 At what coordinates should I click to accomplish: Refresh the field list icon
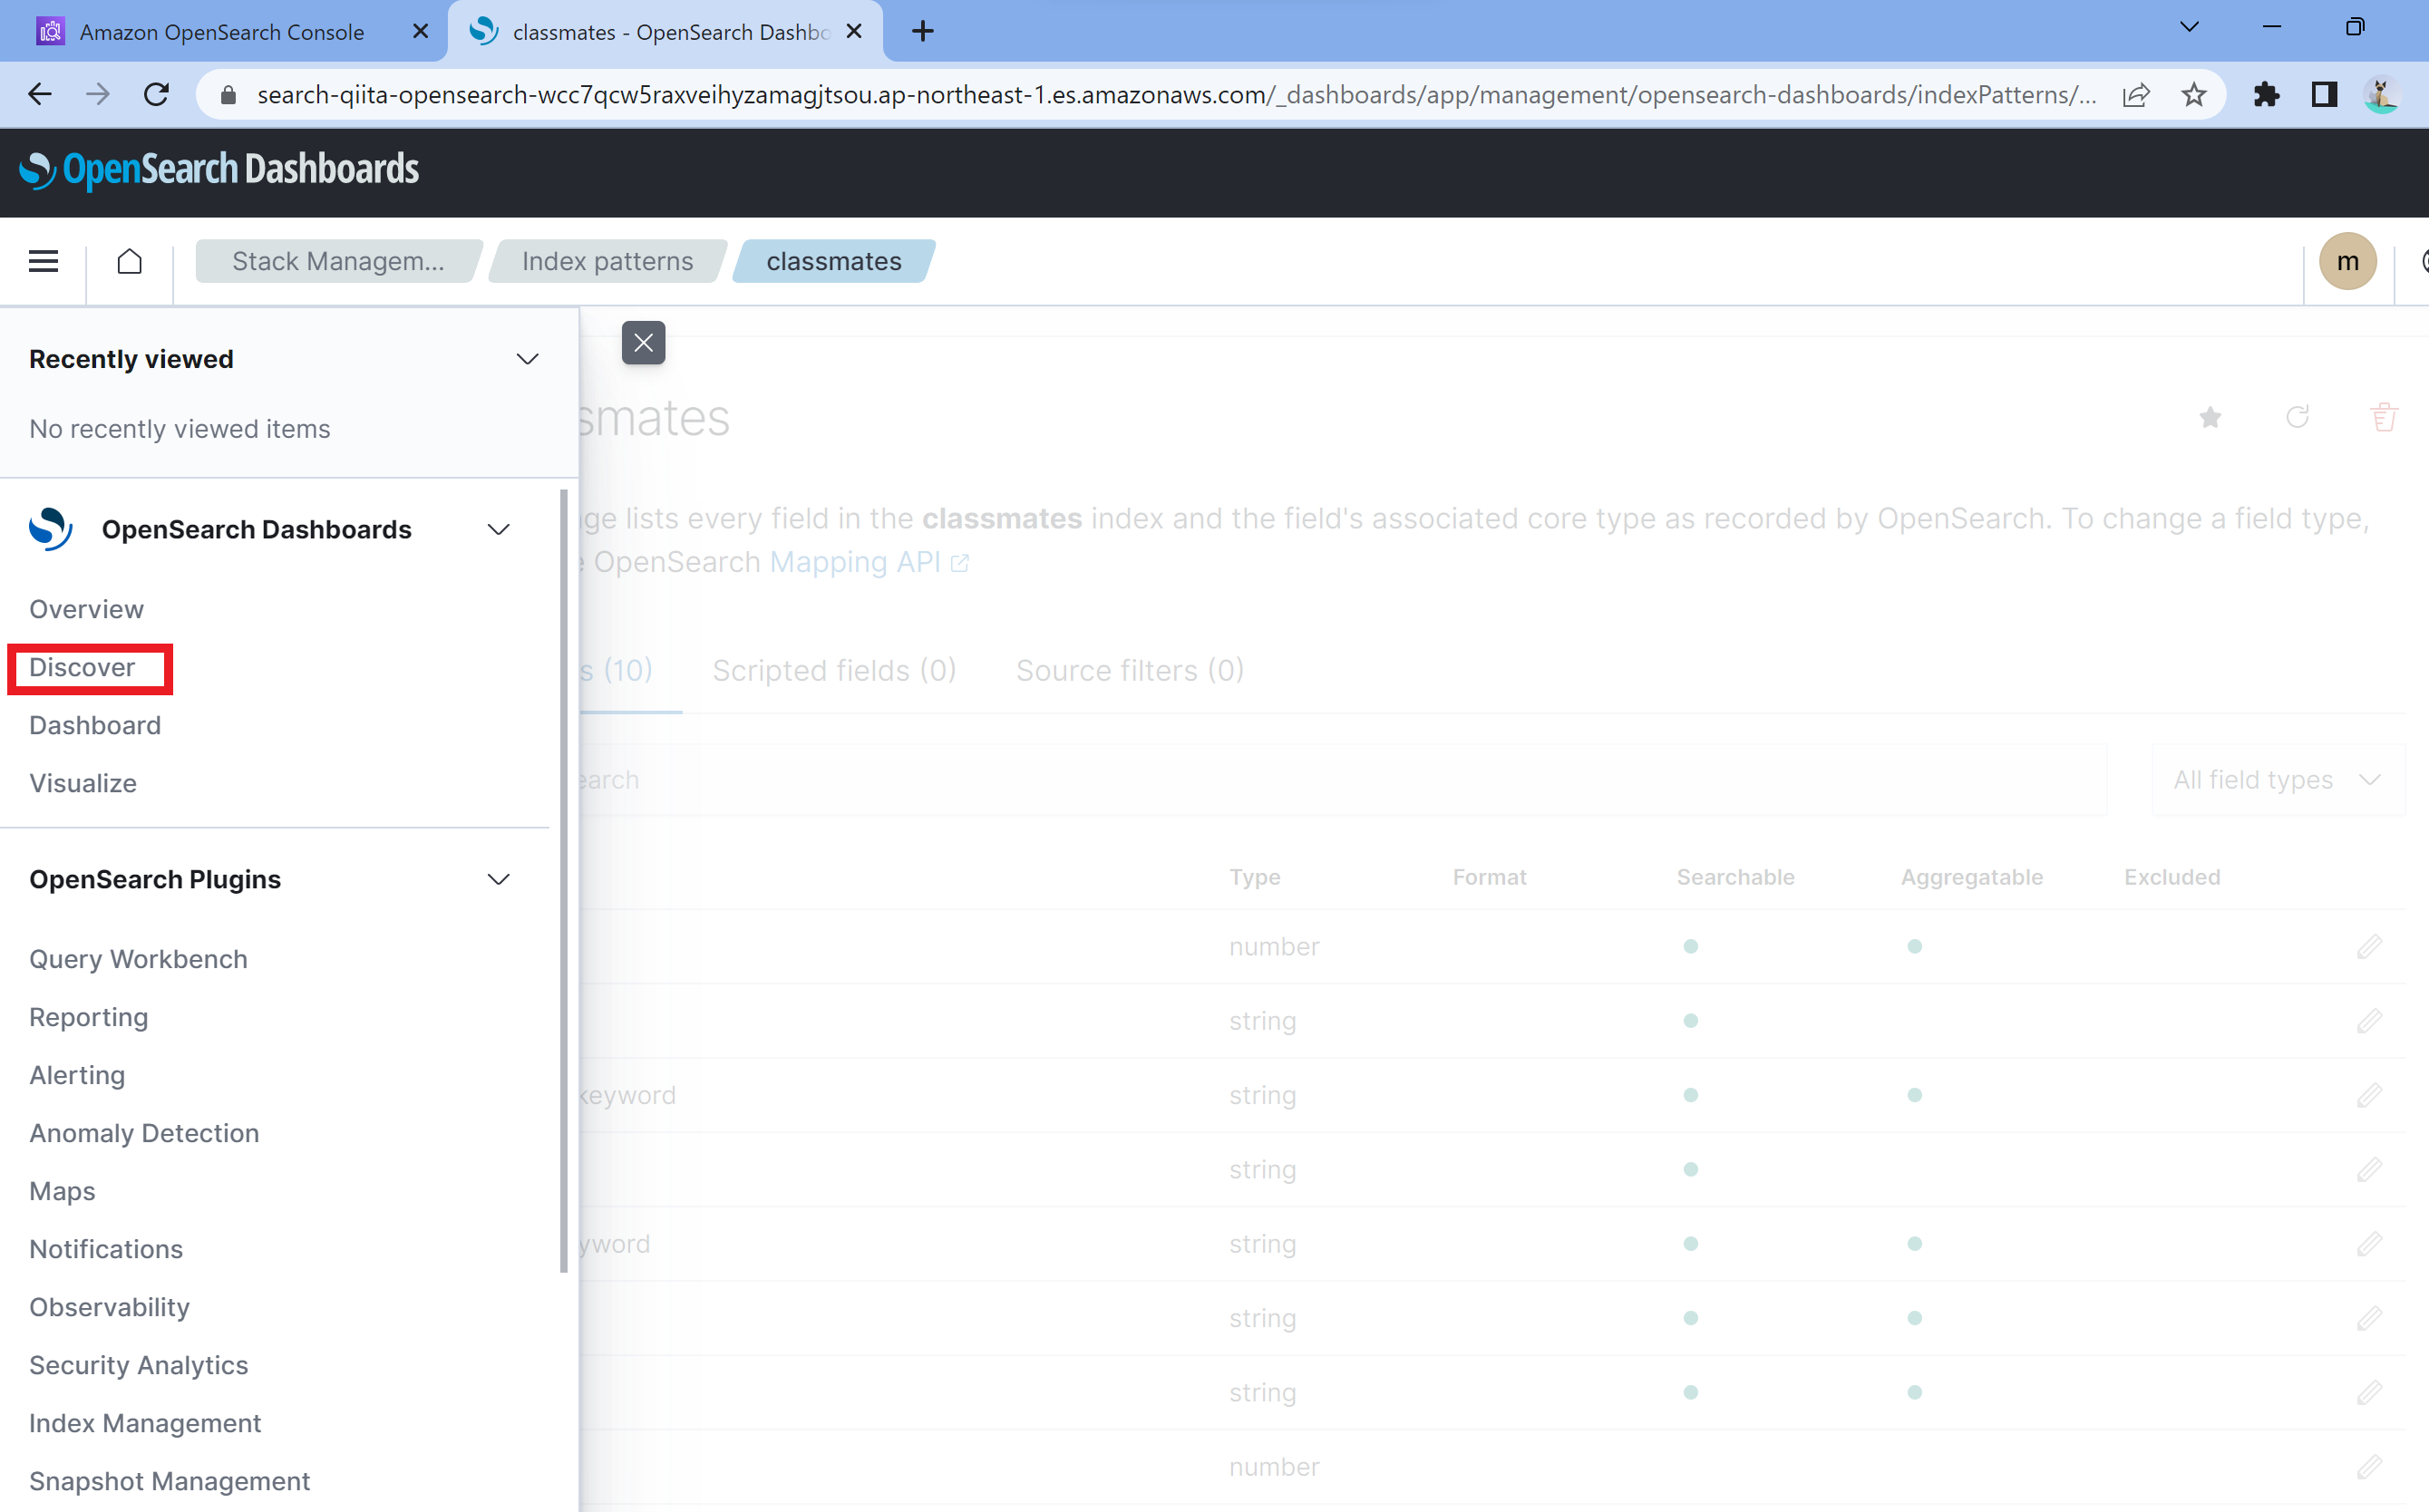pos(2297,417)
